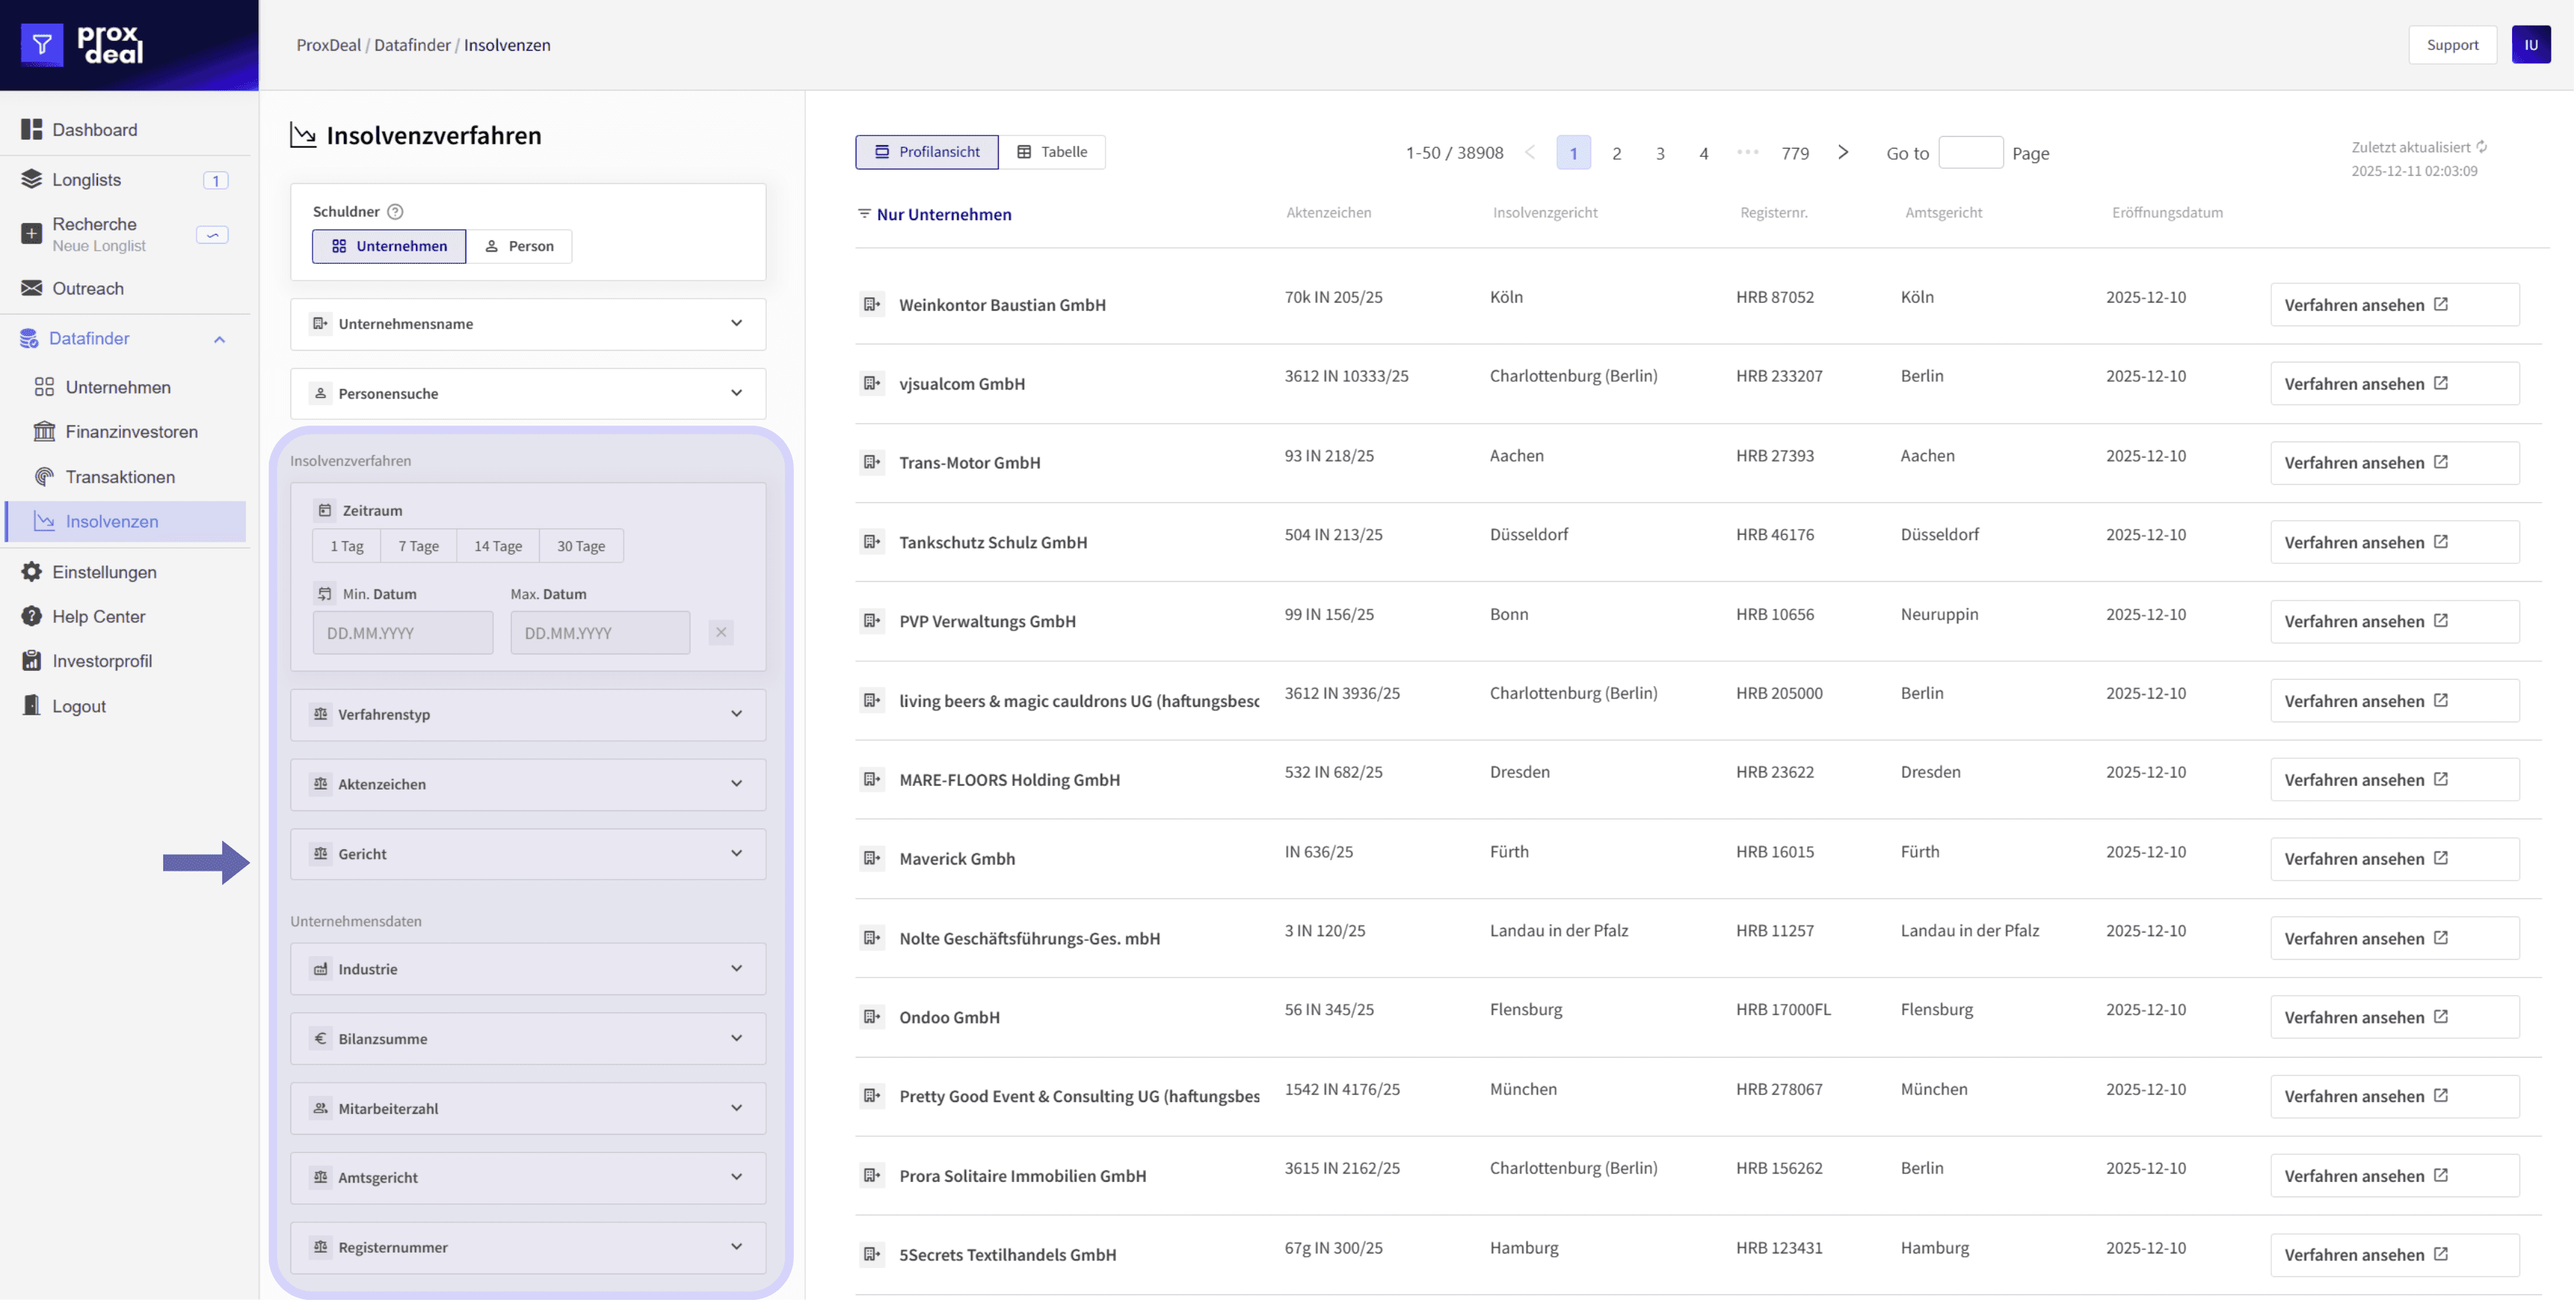Click the Schuldner help question mark icon

[395, 211]
